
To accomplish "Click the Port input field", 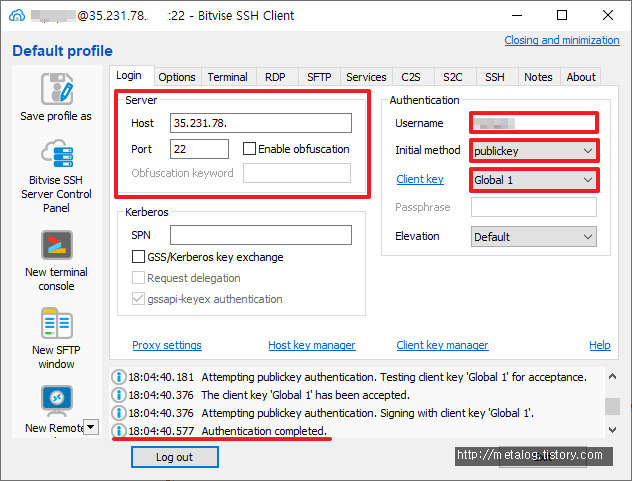I will pos(199,149).
